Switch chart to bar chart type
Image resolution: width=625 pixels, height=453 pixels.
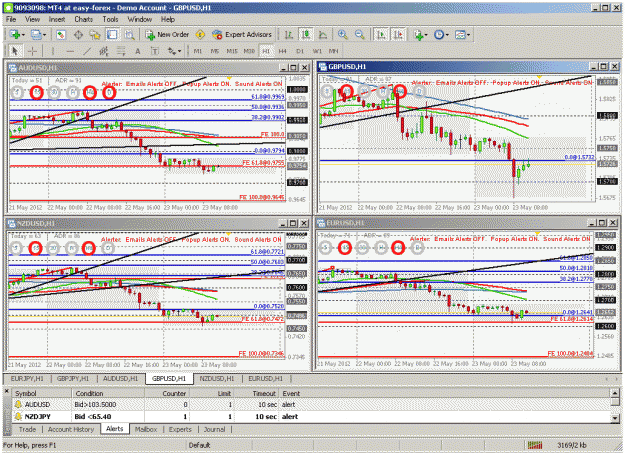click(289, 35)
